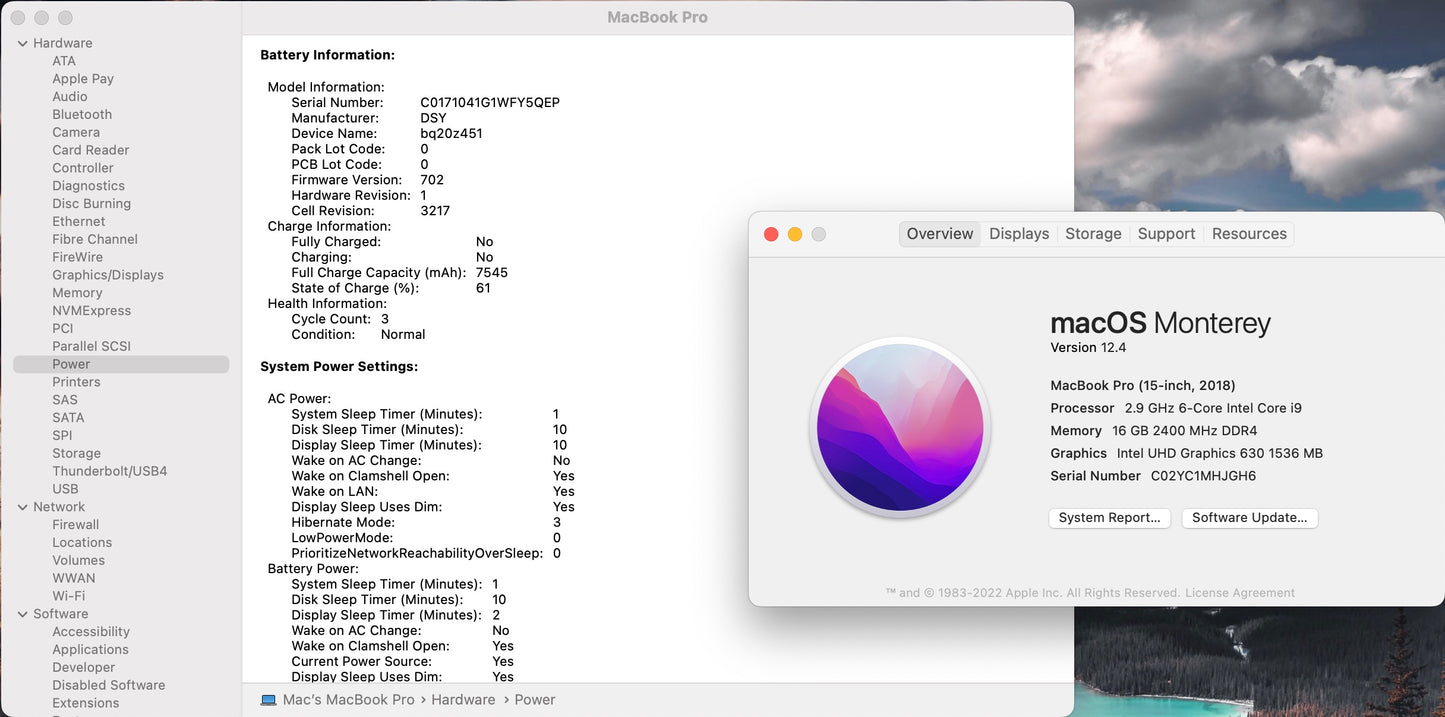
Task: Select Thunderbolt/USB4 in the hardware list
Action: [110, 471]
